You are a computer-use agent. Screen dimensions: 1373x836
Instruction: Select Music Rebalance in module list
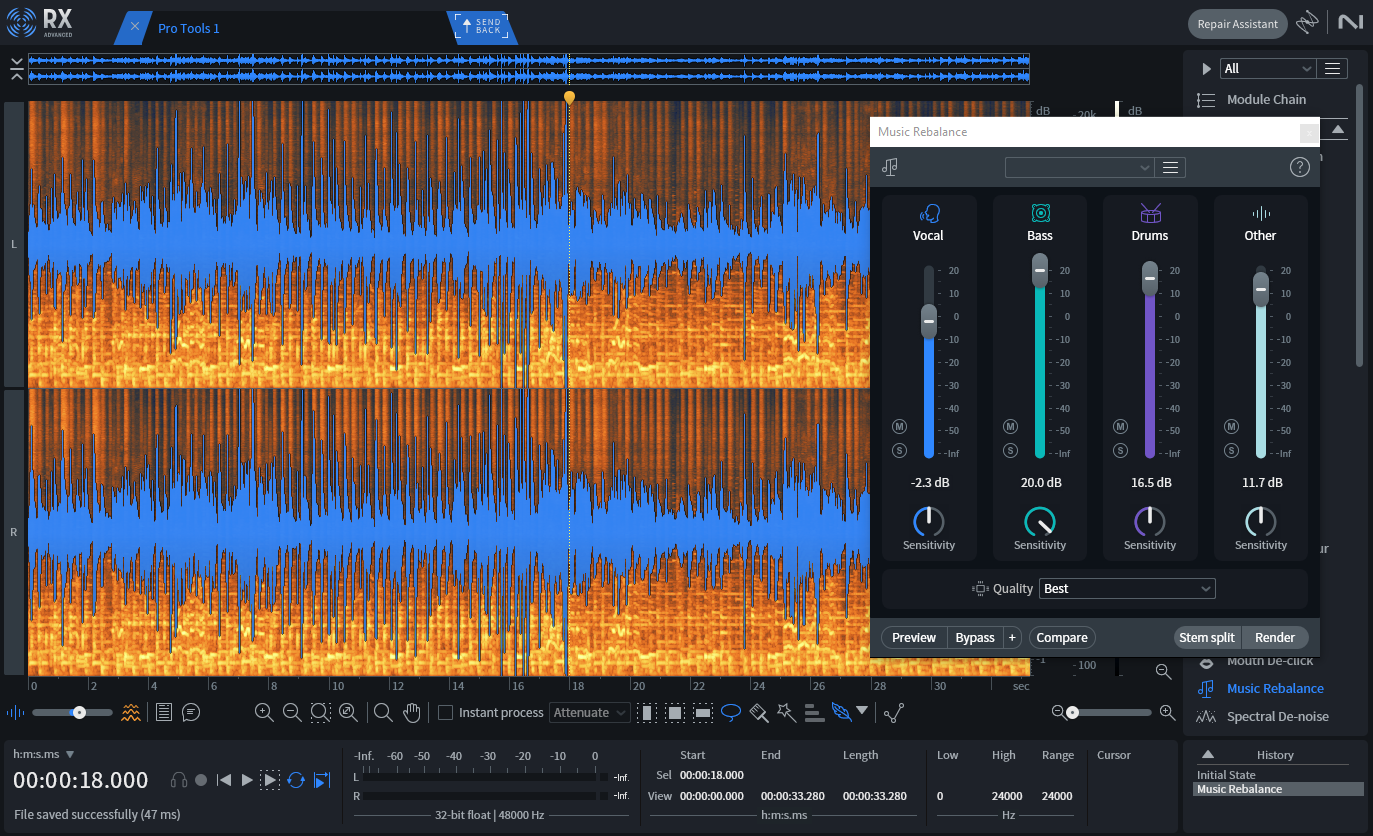pyautogui.click(x=1260, y=688)
